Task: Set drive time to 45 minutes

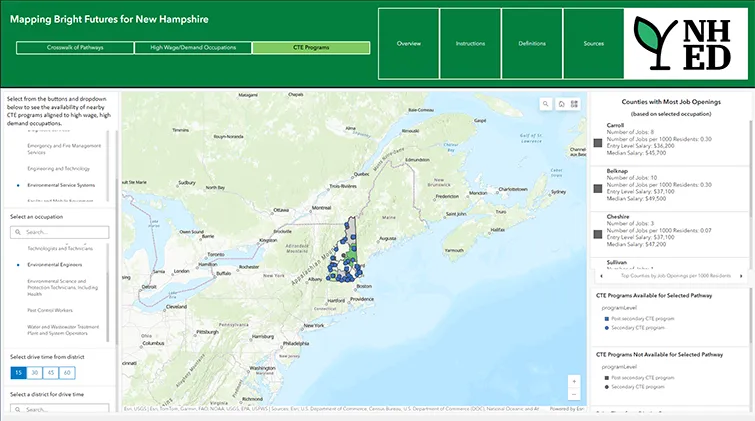Action: (x=51, y=373)
